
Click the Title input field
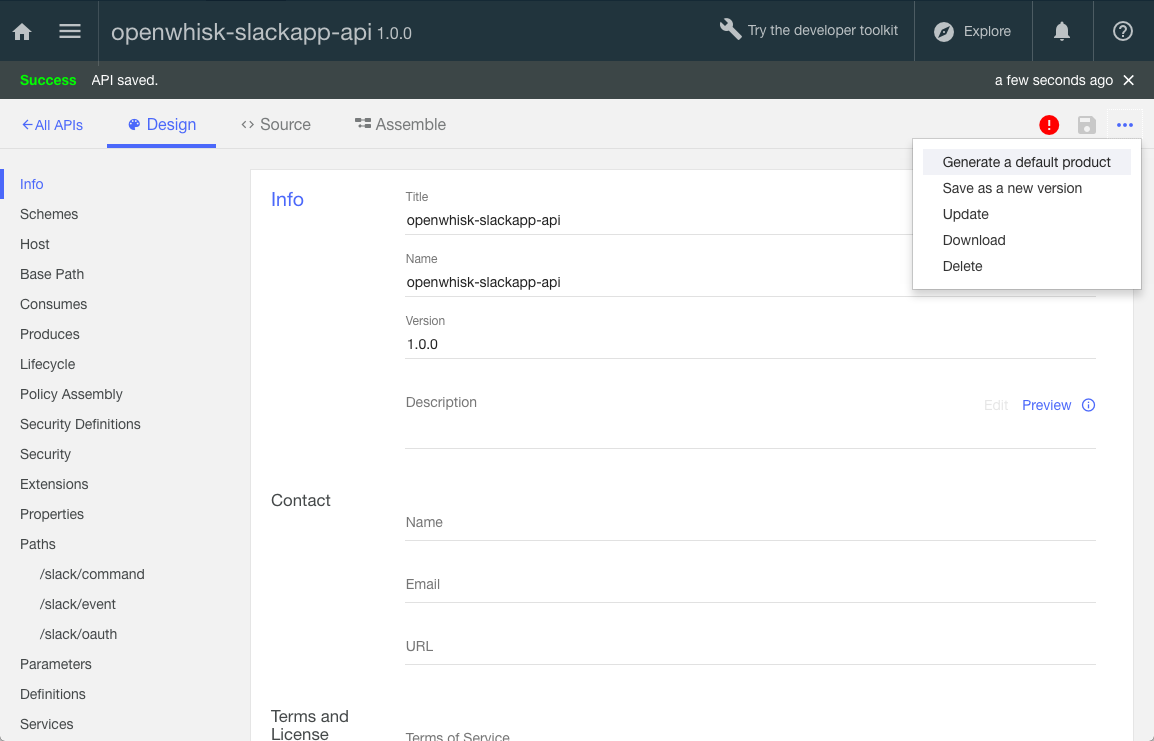pyautogui.click(x=659, y=220)
